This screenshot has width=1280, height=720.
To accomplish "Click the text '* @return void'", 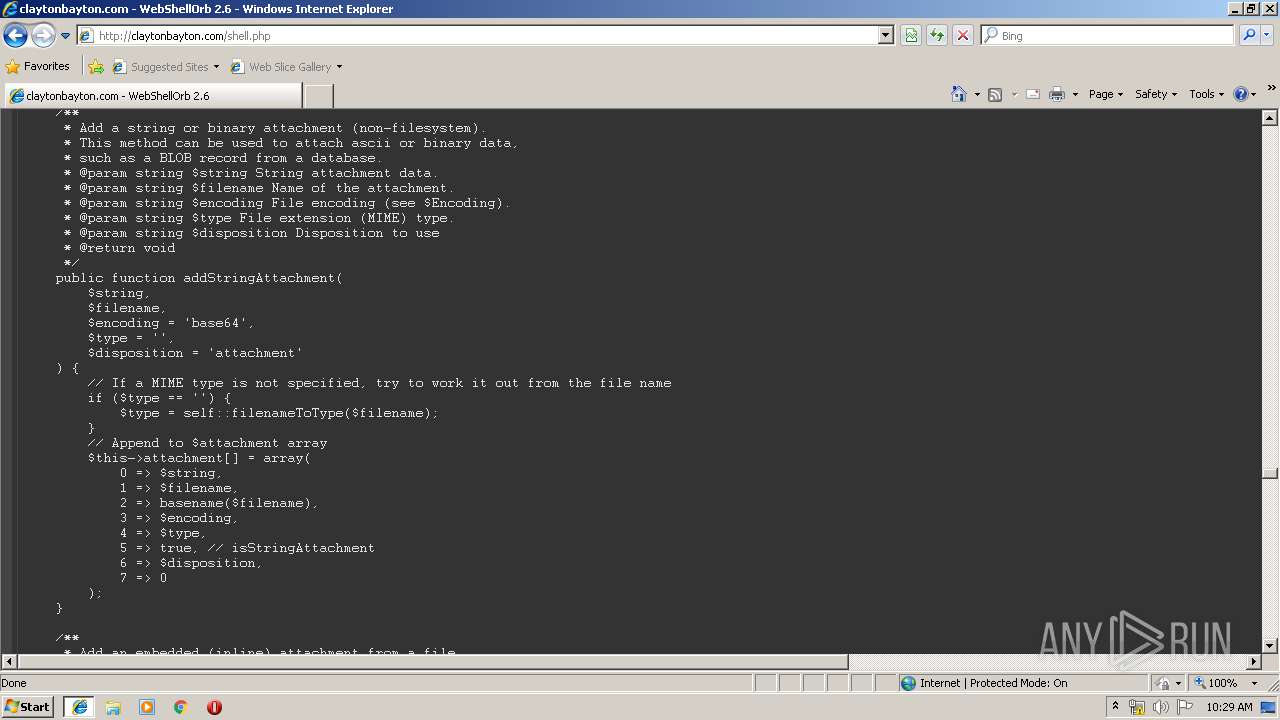I will pos(119,248).
